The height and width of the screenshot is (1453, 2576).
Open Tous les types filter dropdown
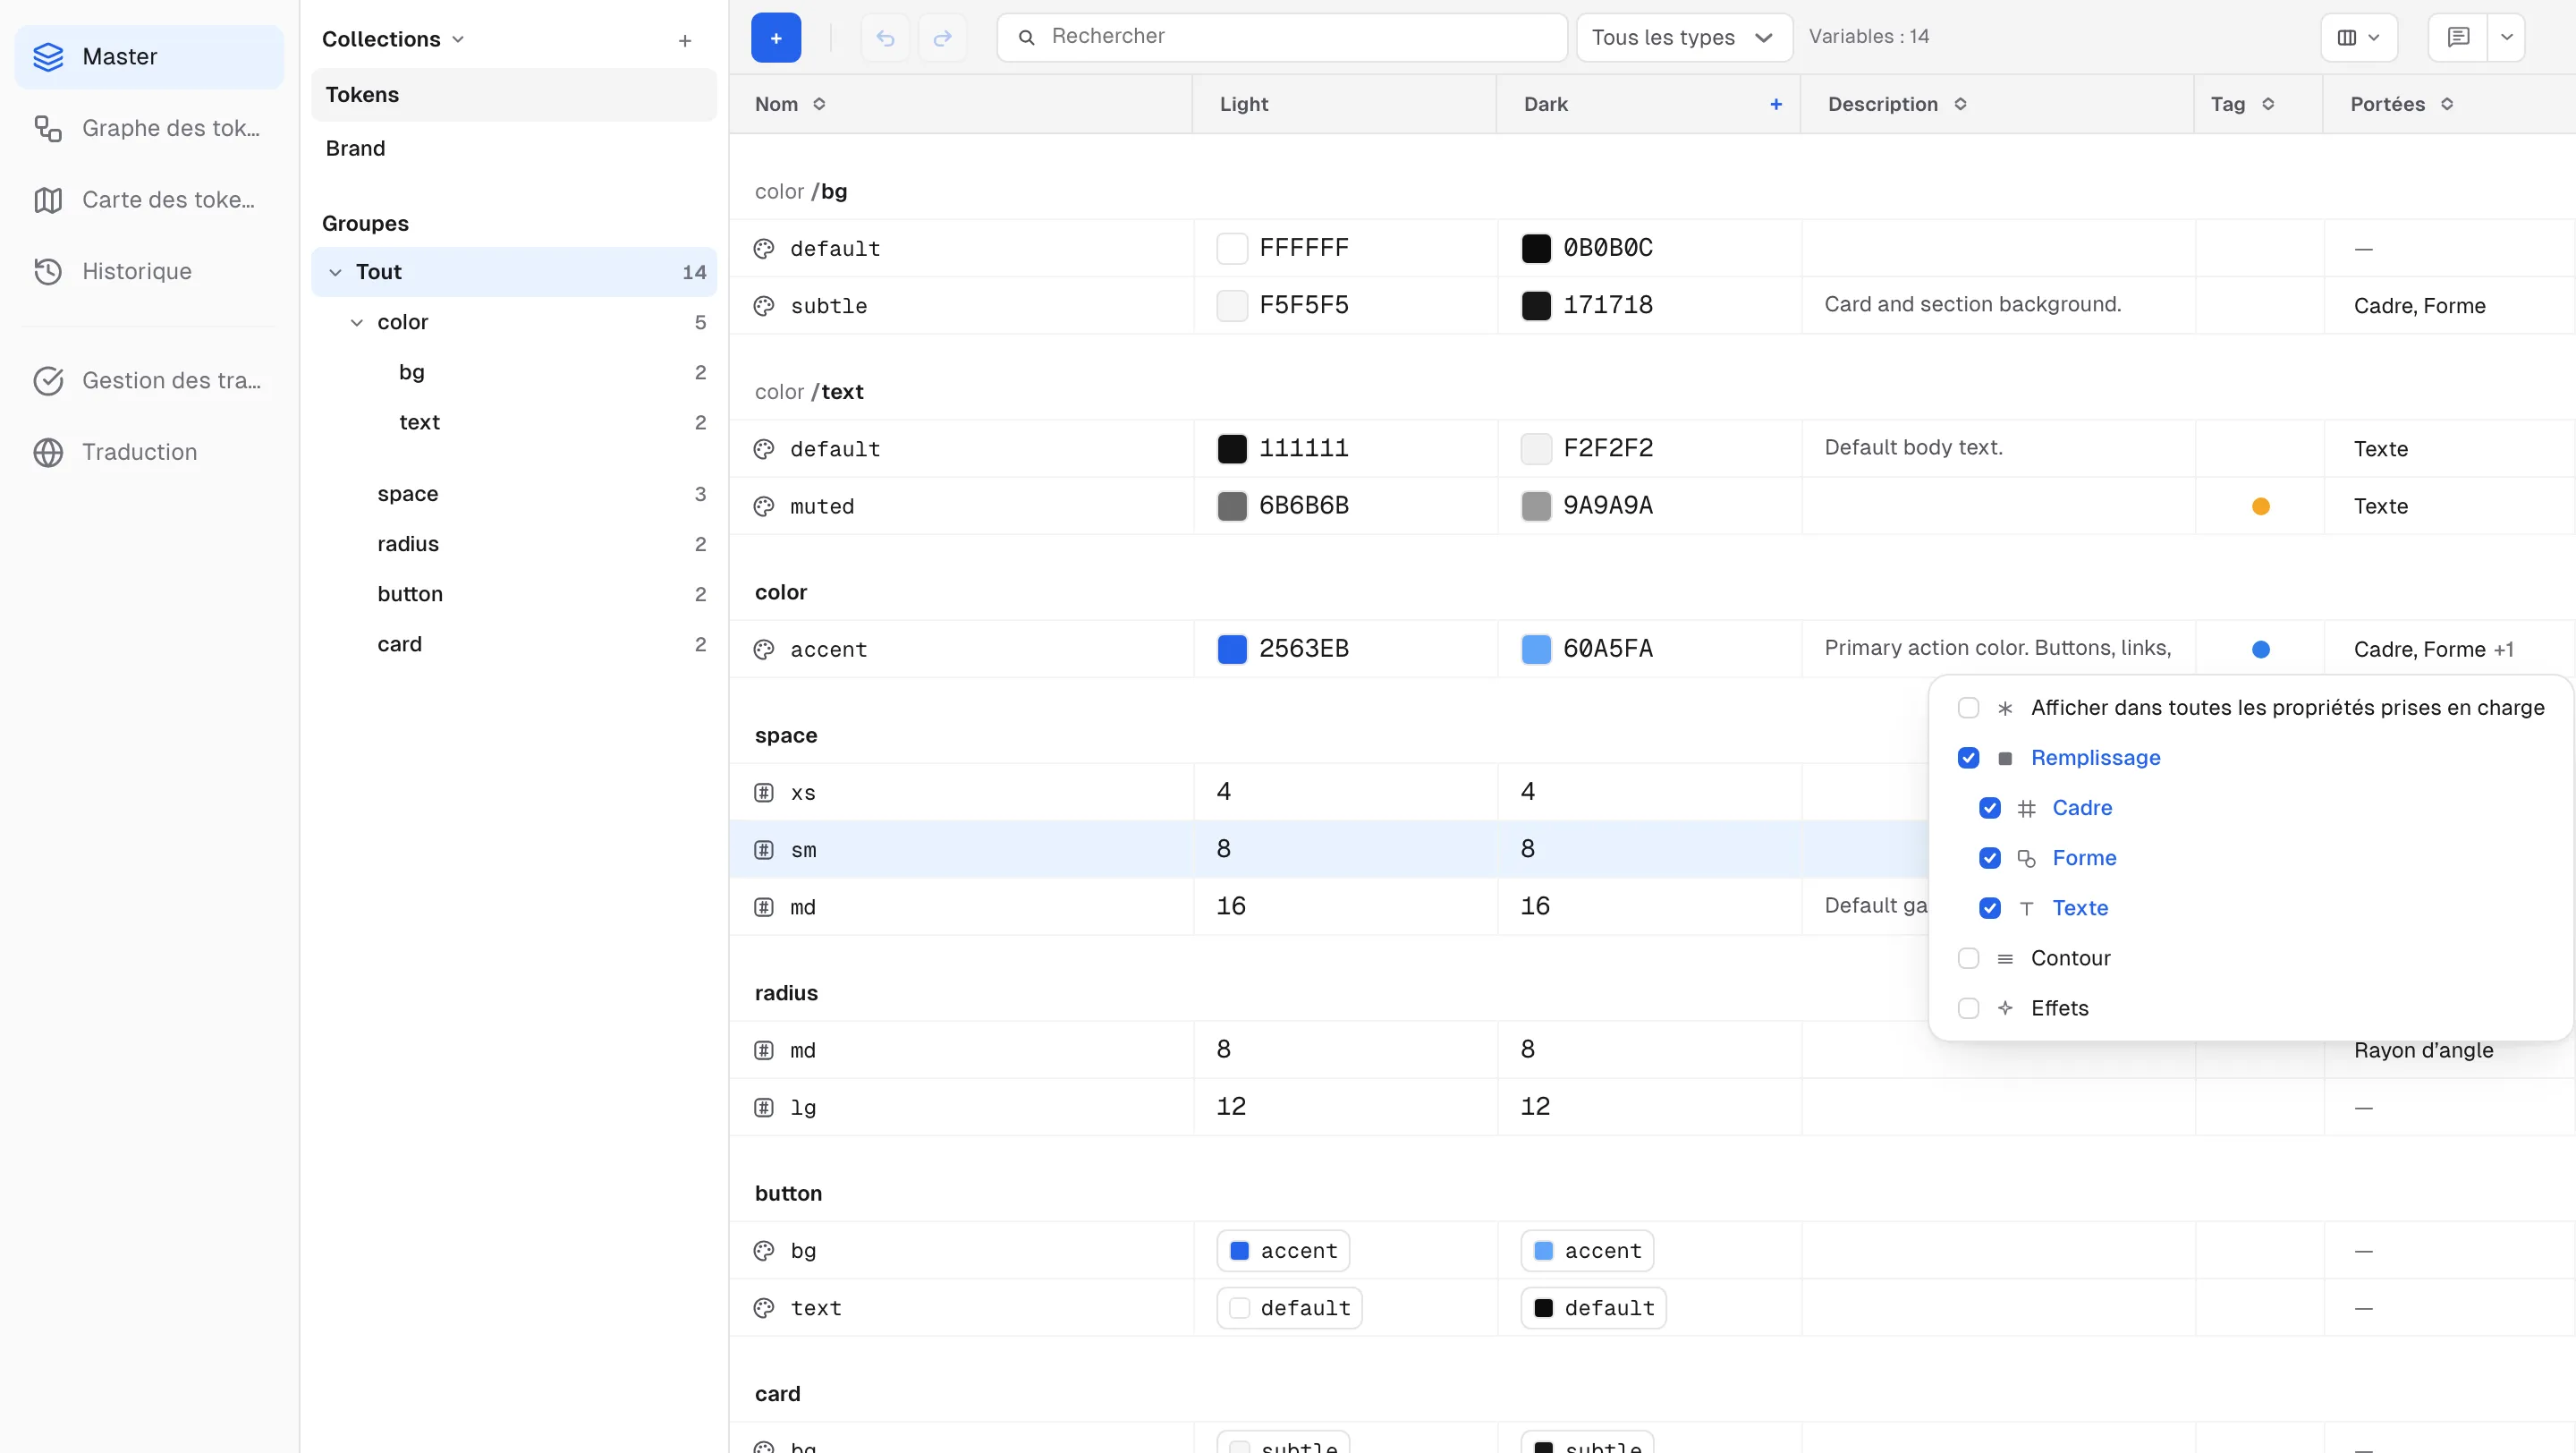click(x=1684, y=38)
